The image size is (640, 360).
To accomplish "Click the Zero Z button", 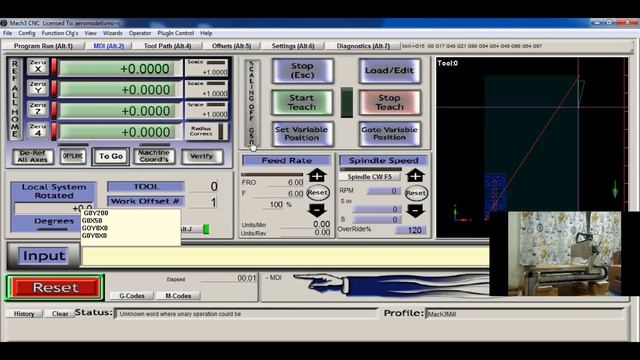I will pyautogui.click(x=38, y=109).
